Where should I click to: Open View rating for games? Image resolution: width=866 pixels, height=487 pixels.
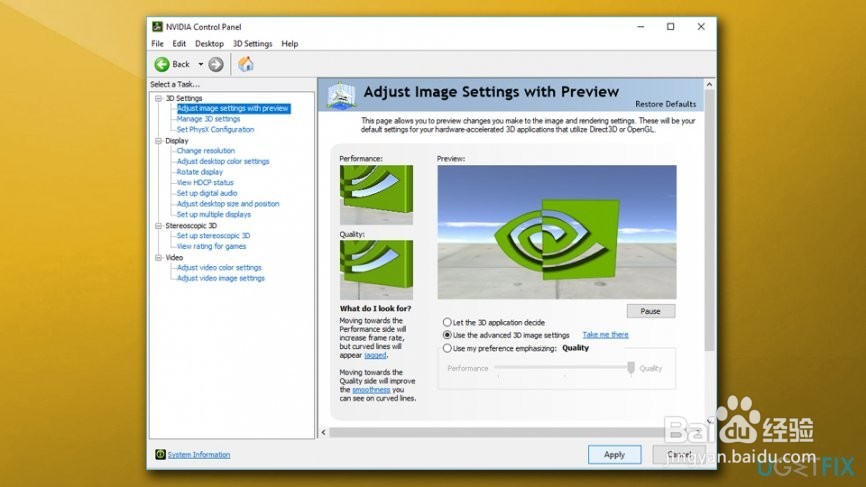coord(211,246)
